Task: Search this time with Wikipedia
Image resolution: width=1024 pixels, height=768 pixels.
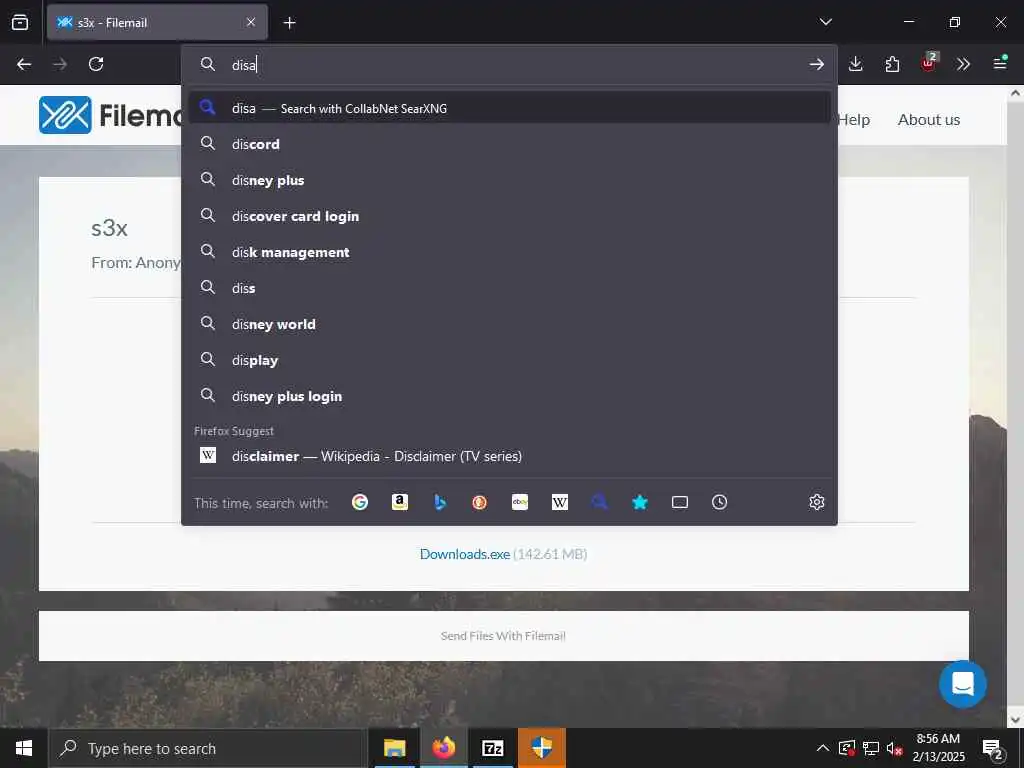Action: (560, 502)
